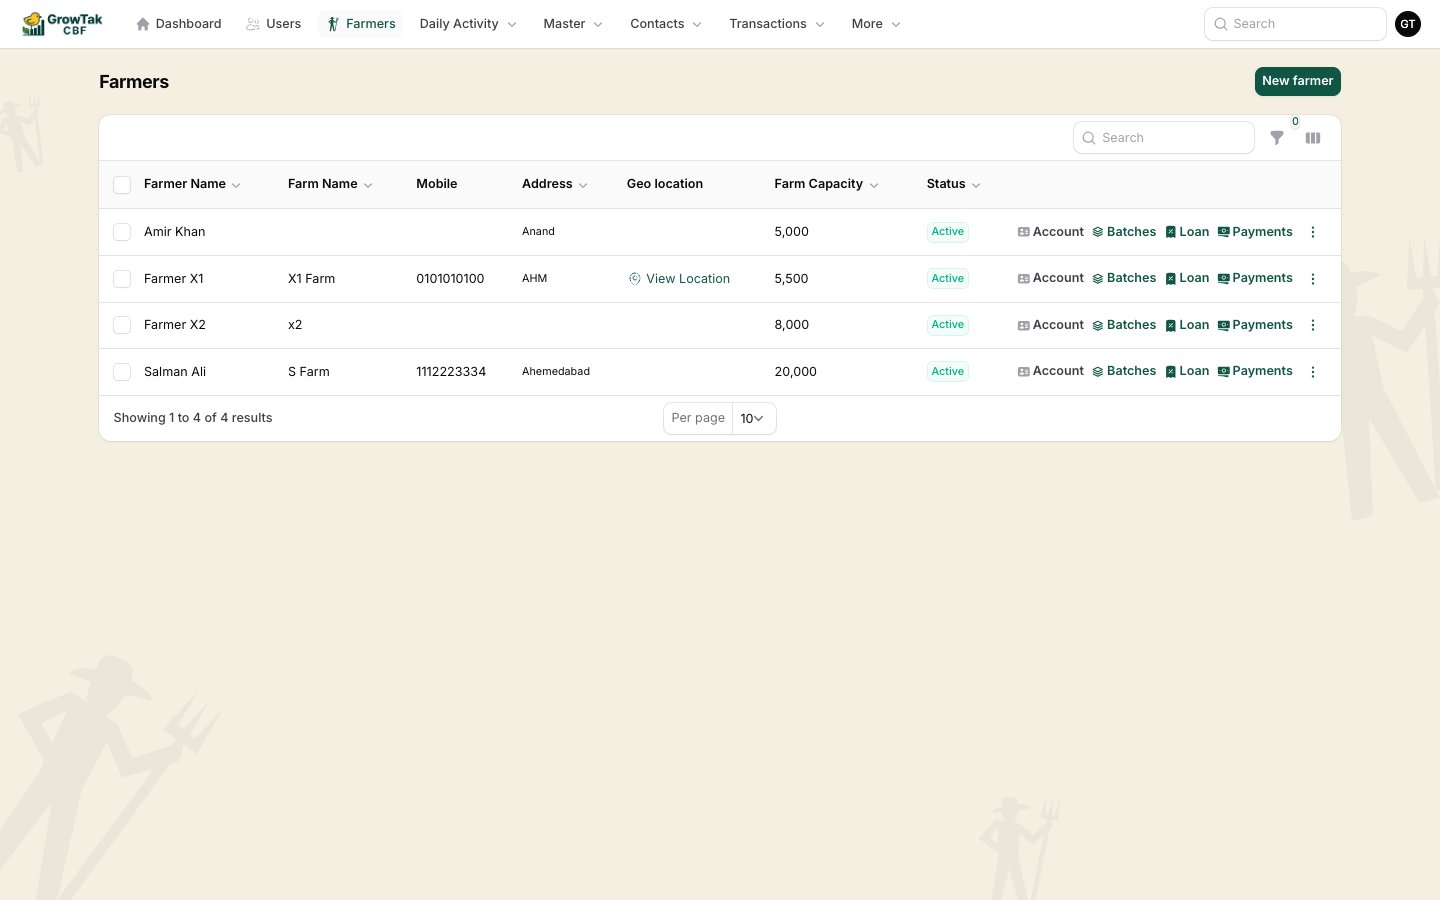Sort by Farm Capacity column

[826, 184]
